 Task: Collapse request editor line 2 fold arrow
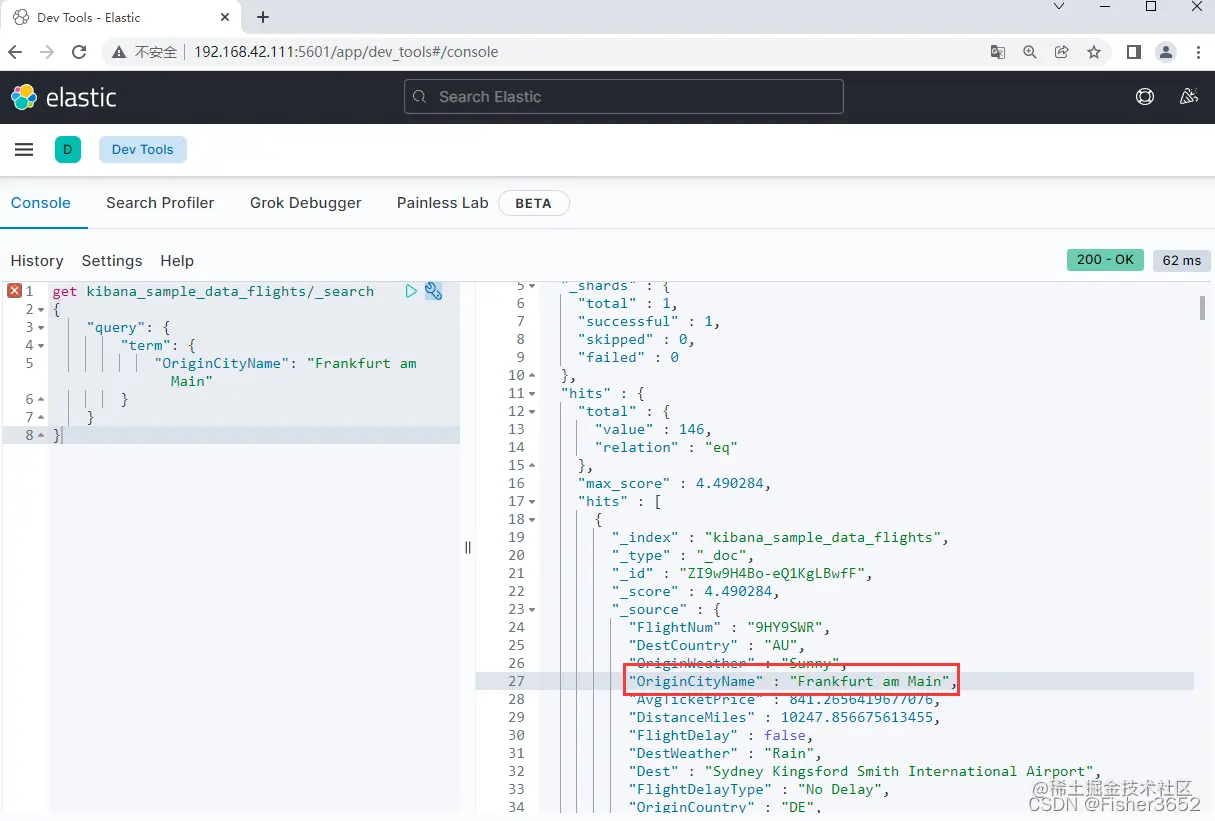coord(42,309)
